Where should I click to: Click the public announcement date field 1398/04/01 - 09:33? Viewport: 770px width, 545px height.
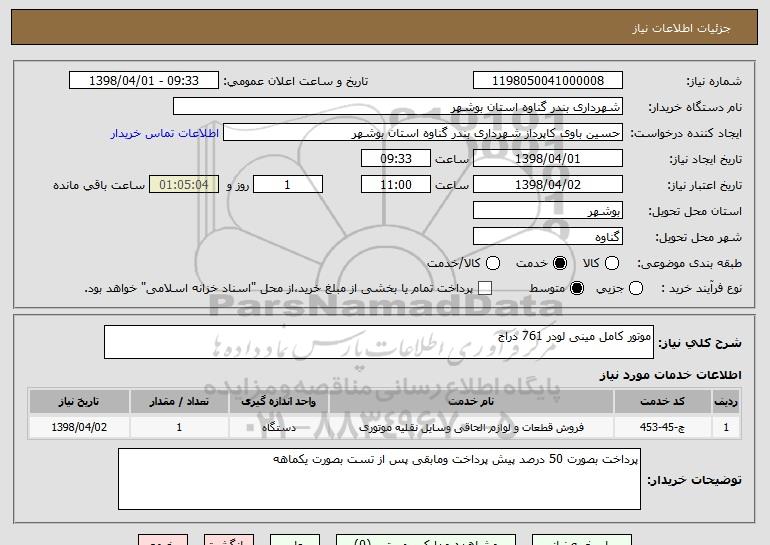pyautogui.click(x=144, y=81)
